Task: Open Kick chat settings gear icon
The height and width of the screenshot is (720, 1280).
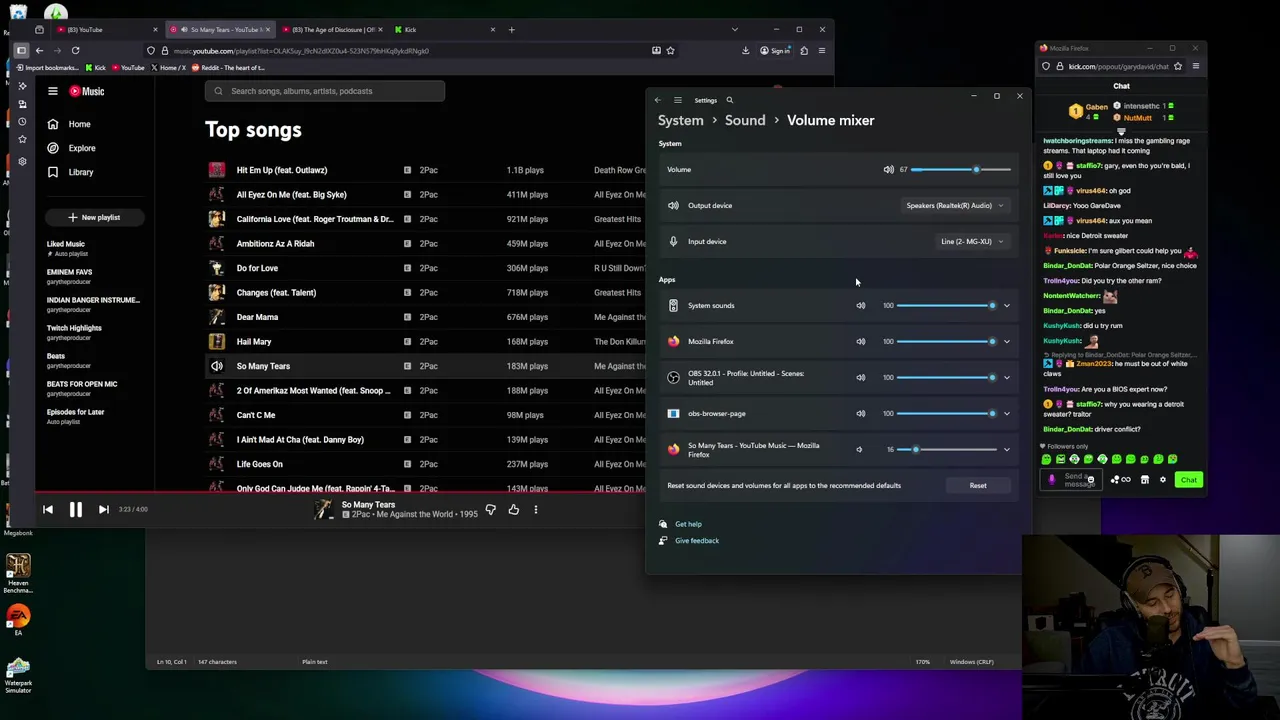Action: tap(1162, 480)
